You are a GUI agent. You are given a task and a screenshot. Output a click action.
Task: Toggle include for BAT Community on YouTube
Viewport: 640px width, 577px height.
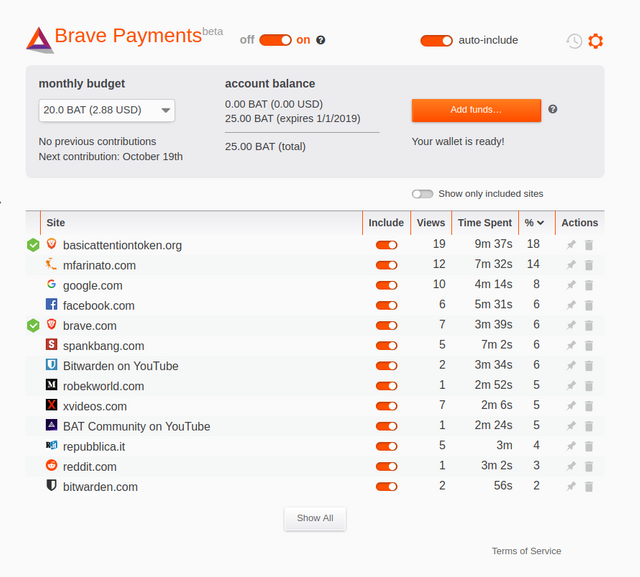[x=387, y=426]
